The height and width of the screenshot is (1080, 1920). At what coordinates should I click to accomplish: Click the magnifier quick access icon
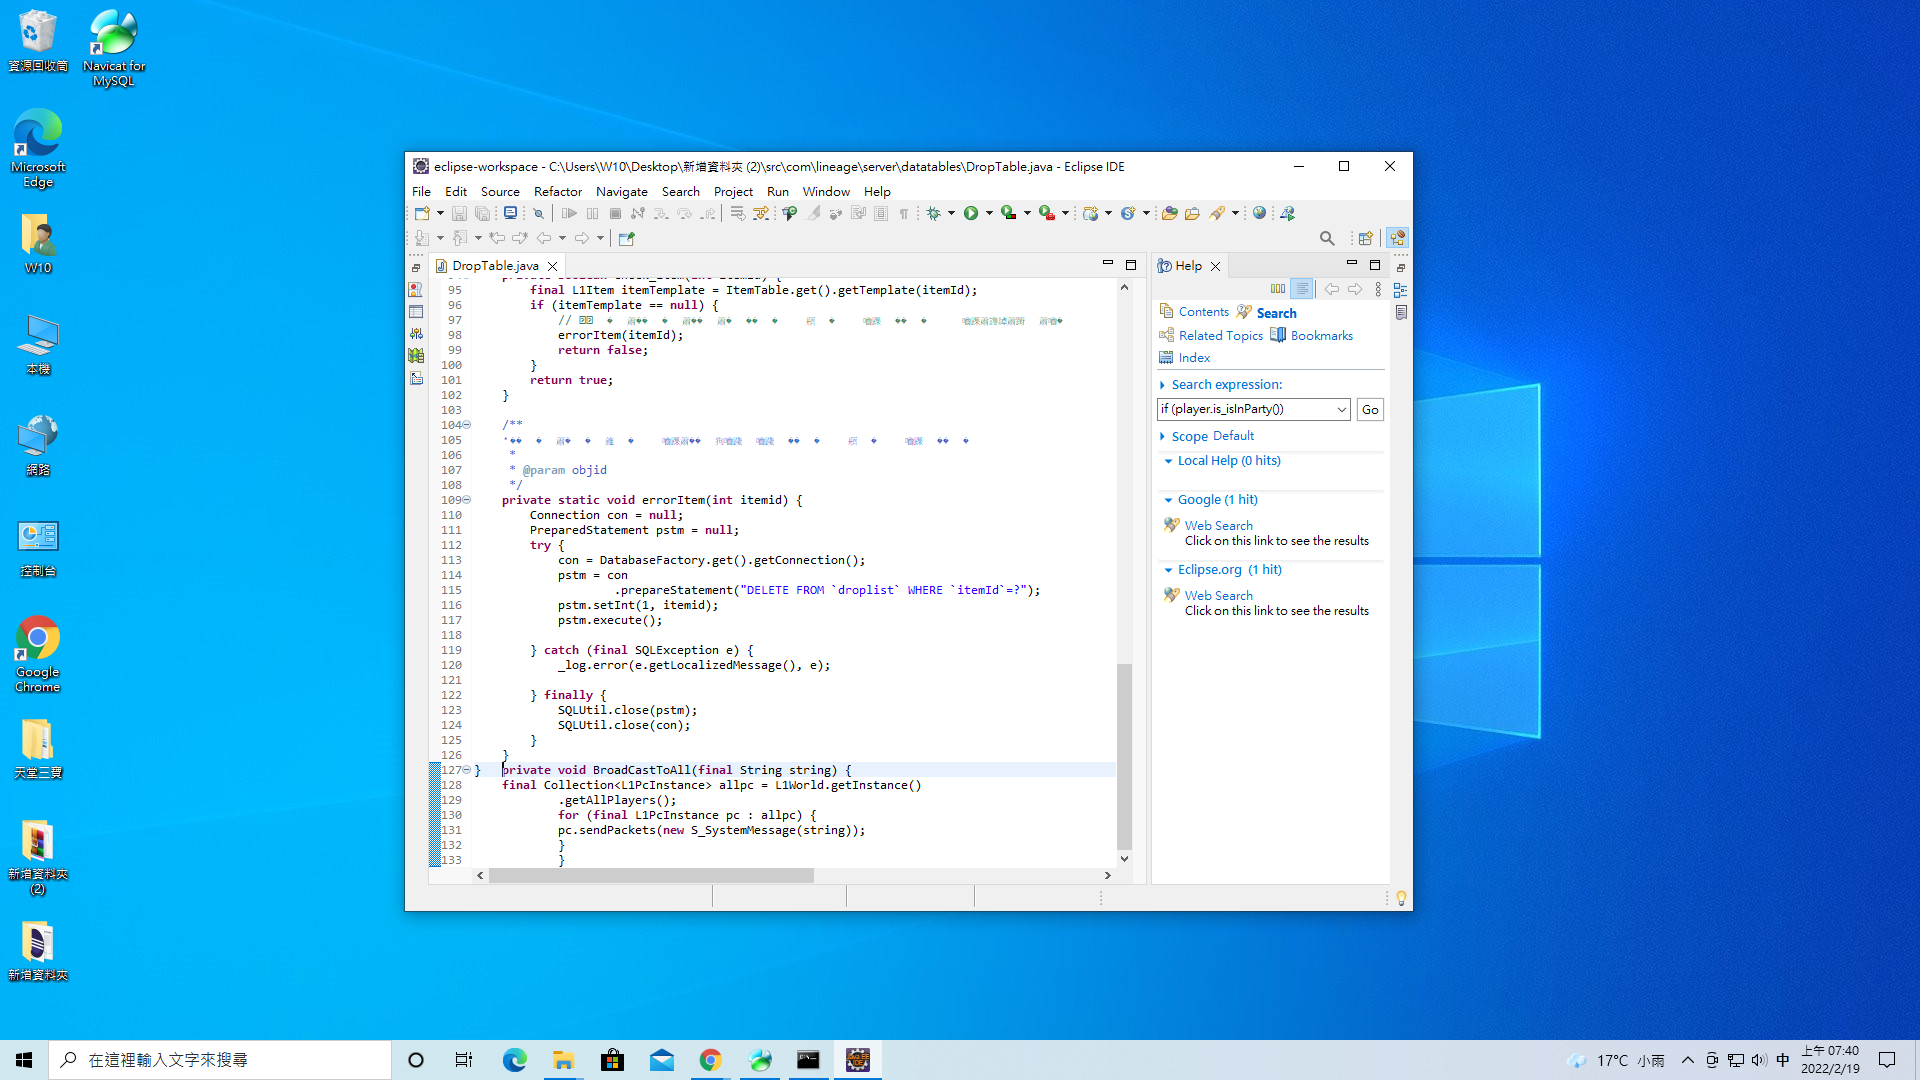coord(1327,238)
